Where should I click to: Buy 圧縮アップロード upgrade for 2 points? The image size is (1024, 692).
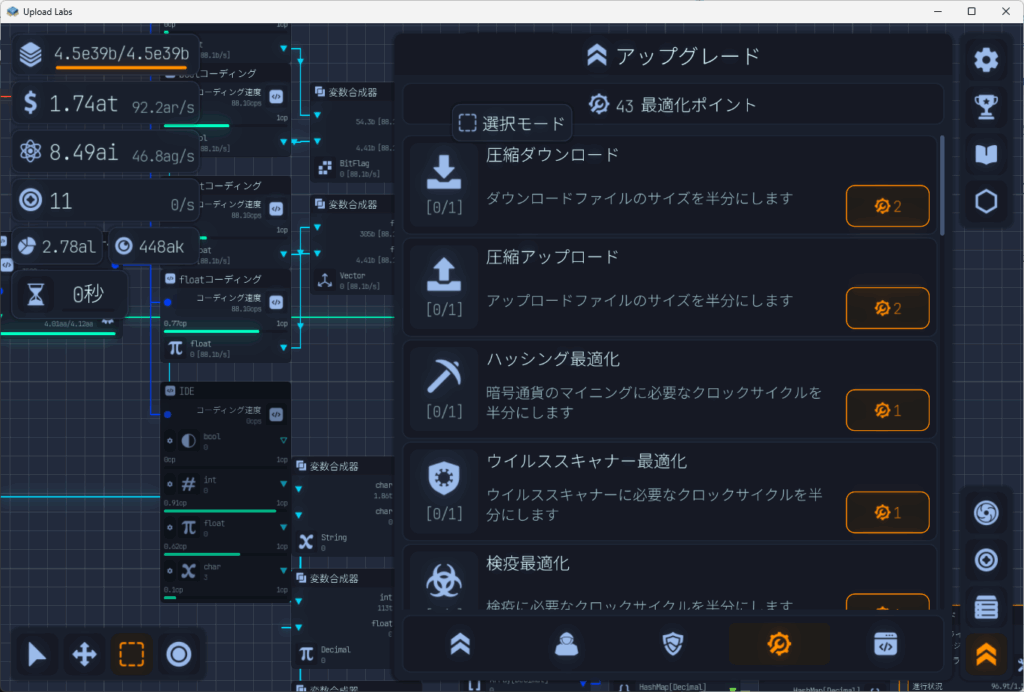tap(887, 308)
